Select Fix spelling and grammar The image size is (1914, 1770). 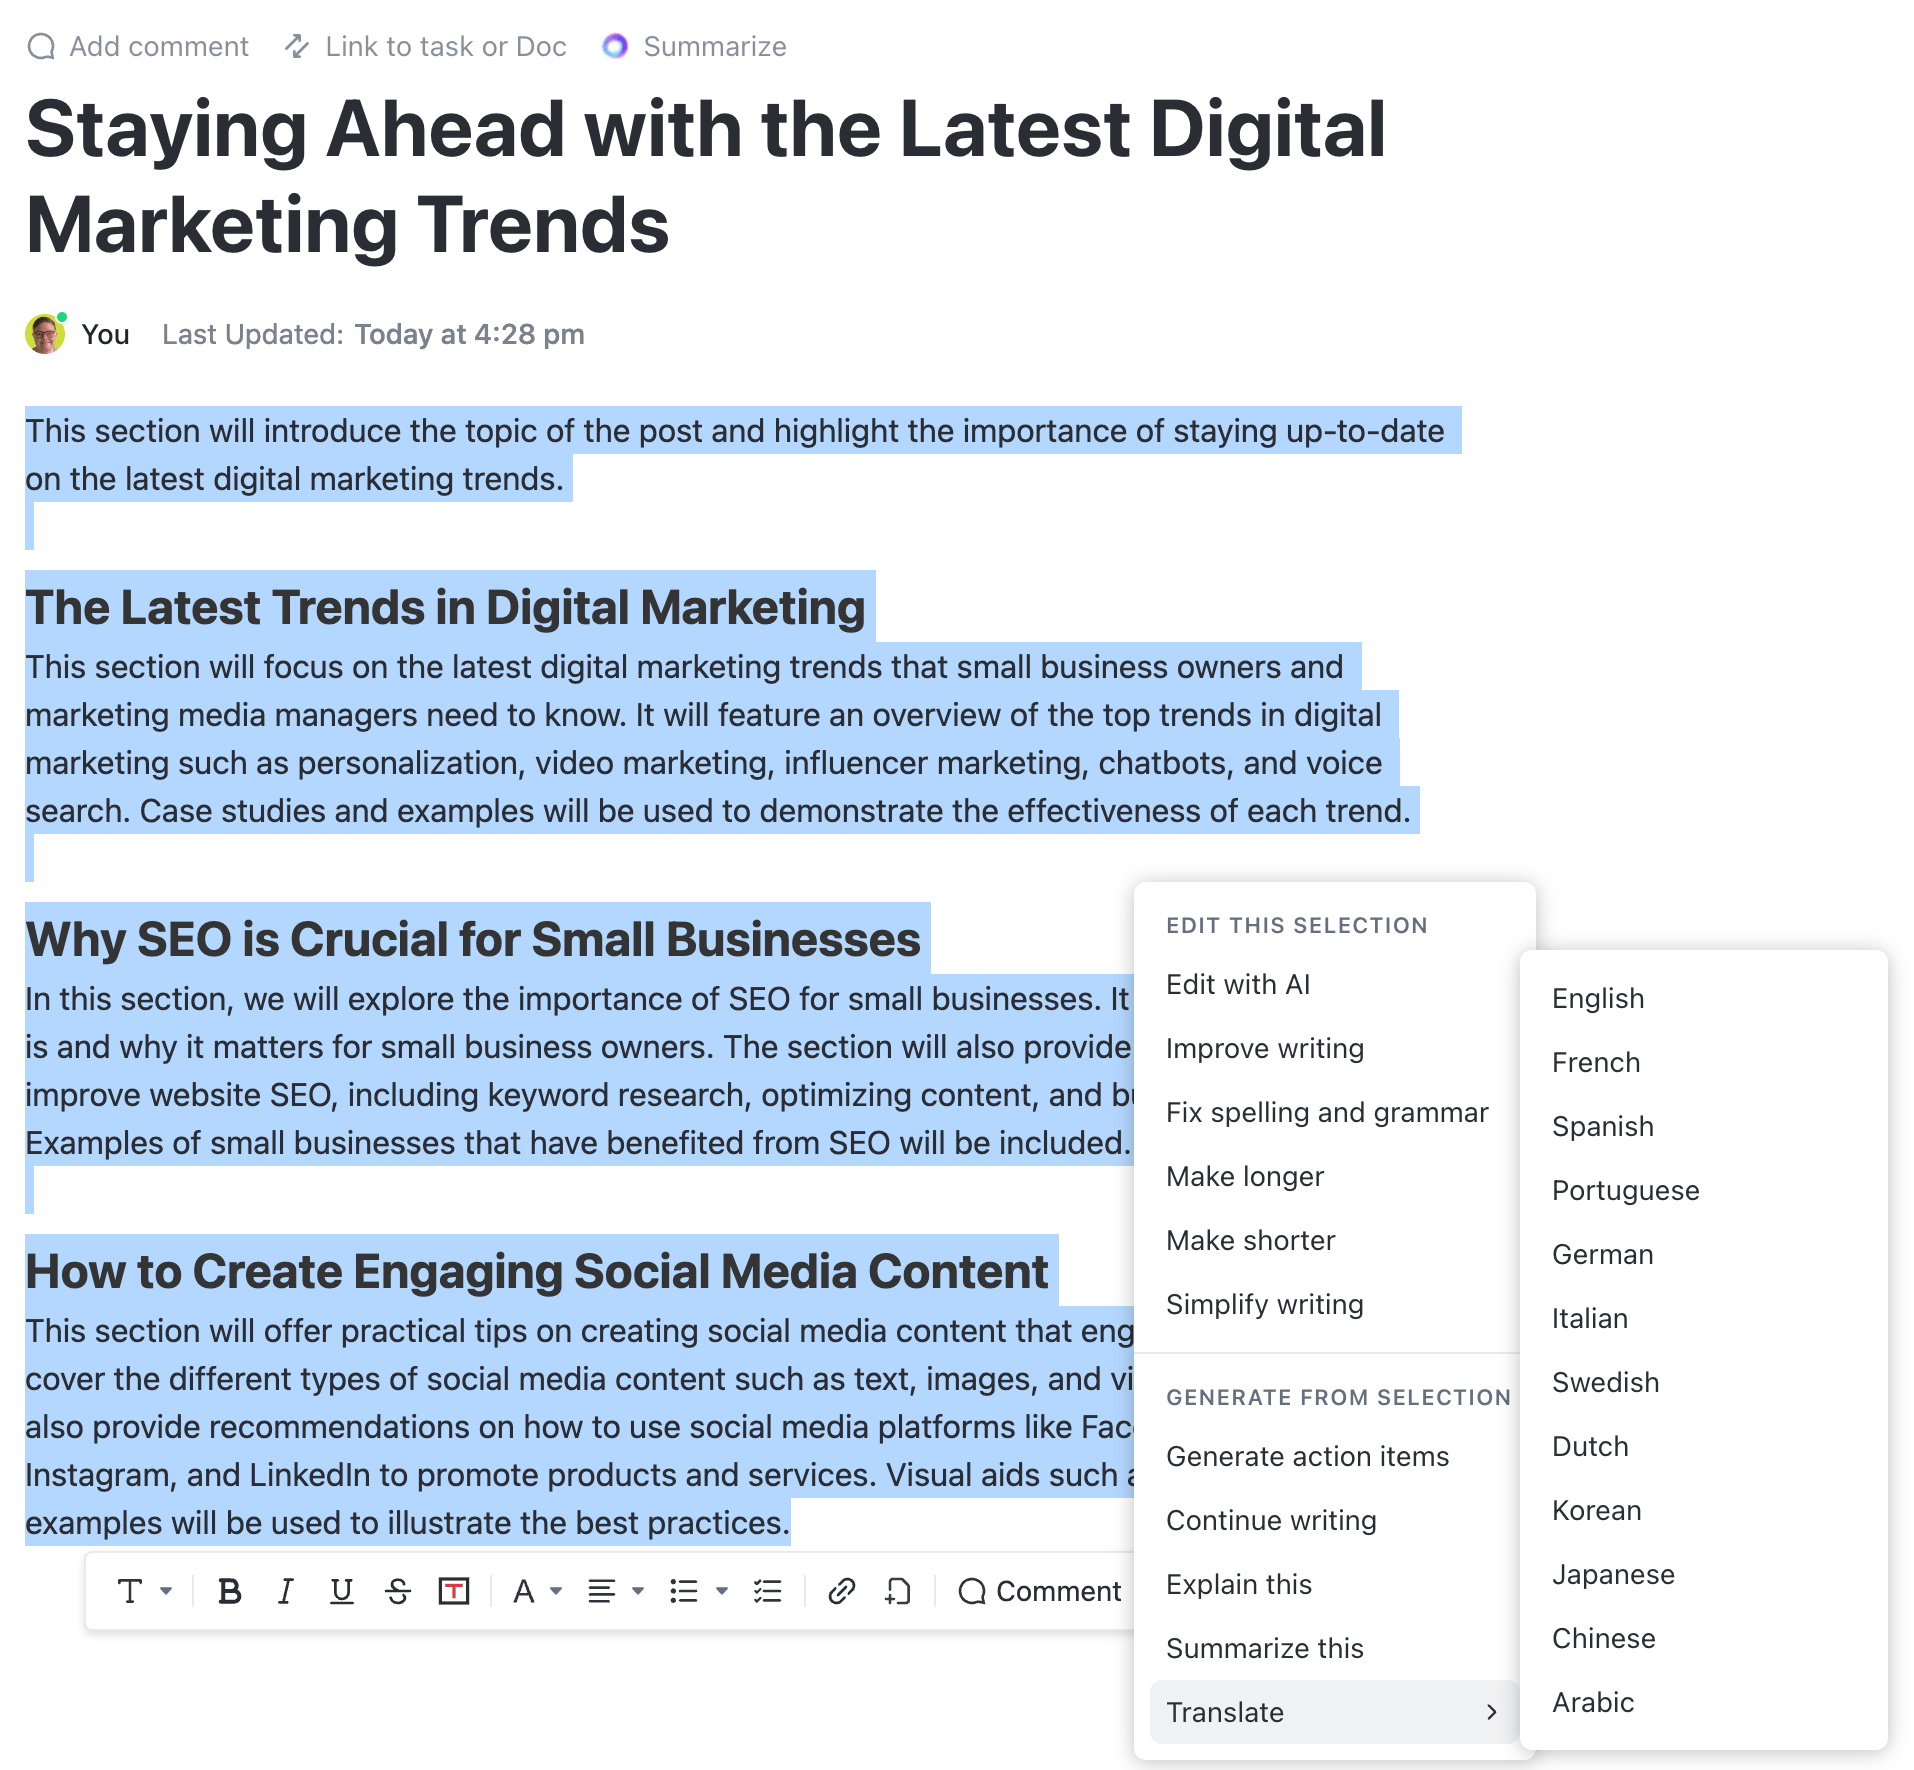[1327, 1112]
